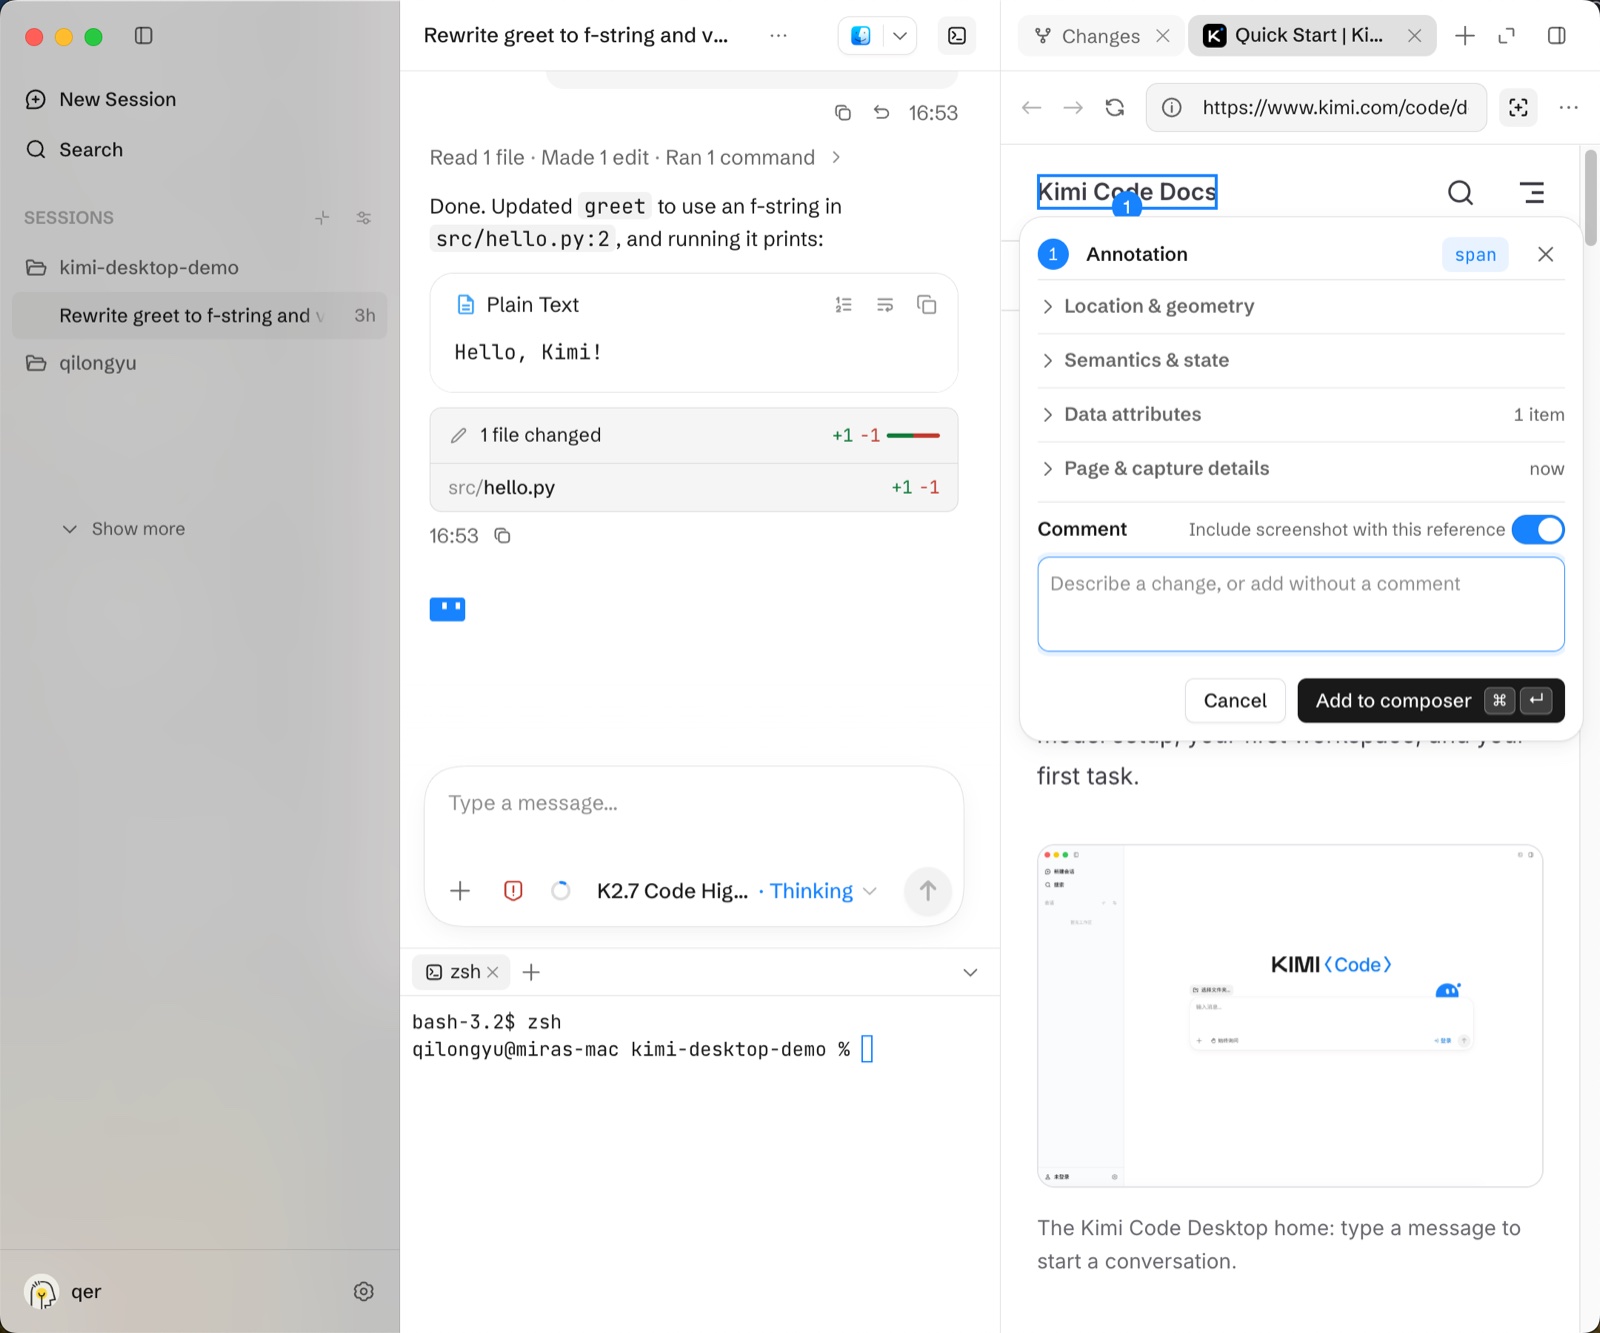Close the Annotation popup
Viewport: 1600px width, 1333px height.
[1546, 254]
